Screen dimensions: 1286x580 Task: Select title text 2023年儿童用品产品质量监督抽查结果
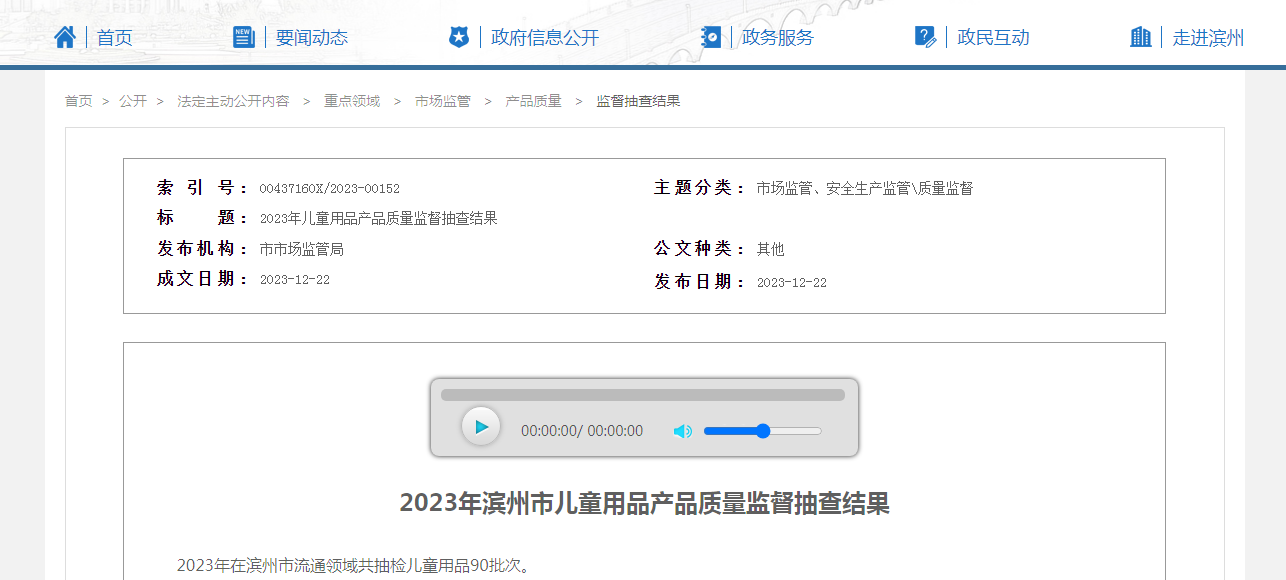tap(379, 219)
